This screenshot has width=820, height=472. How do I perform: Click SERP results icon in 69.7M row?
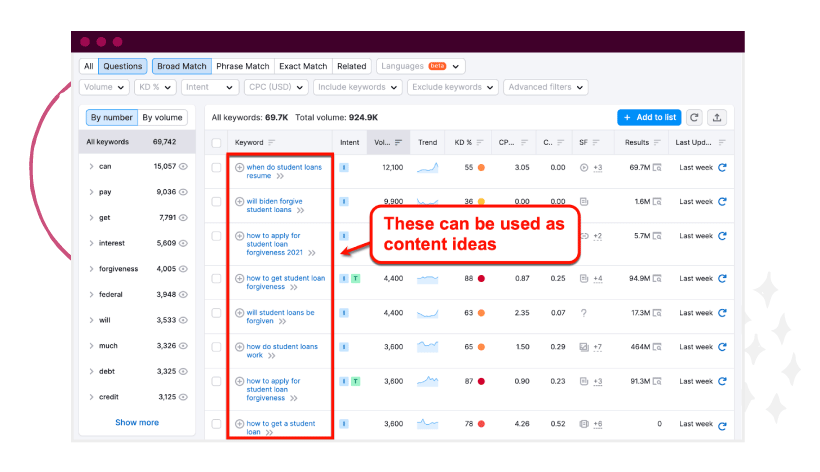pos(657,167)
